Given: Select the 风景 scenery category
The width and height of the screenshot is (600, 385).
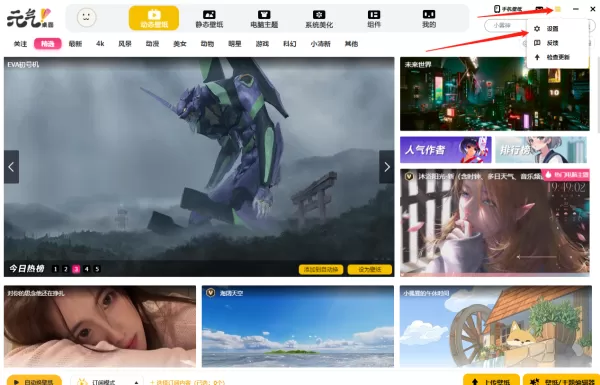Looking at the screenshot, I should (125, 44).
